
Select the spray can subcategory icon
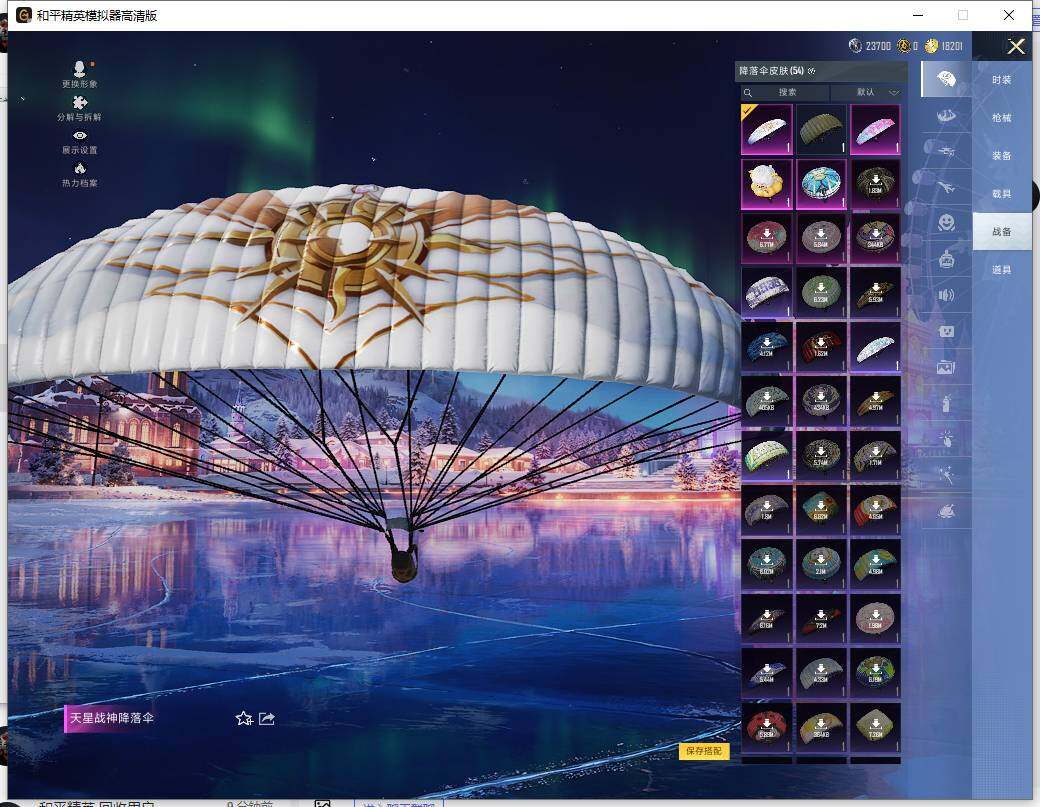click(946, 403)
